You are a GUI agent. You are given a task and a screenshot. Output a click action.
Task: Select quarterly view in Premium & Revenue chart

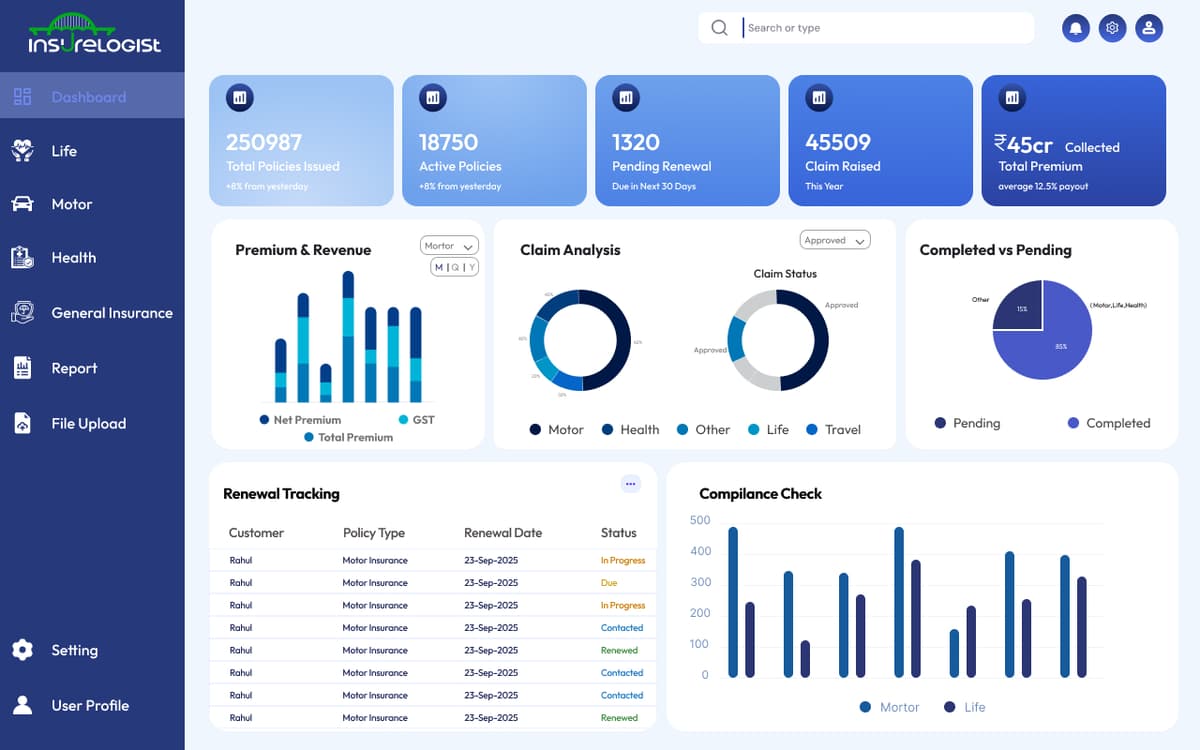pos(455,267)
